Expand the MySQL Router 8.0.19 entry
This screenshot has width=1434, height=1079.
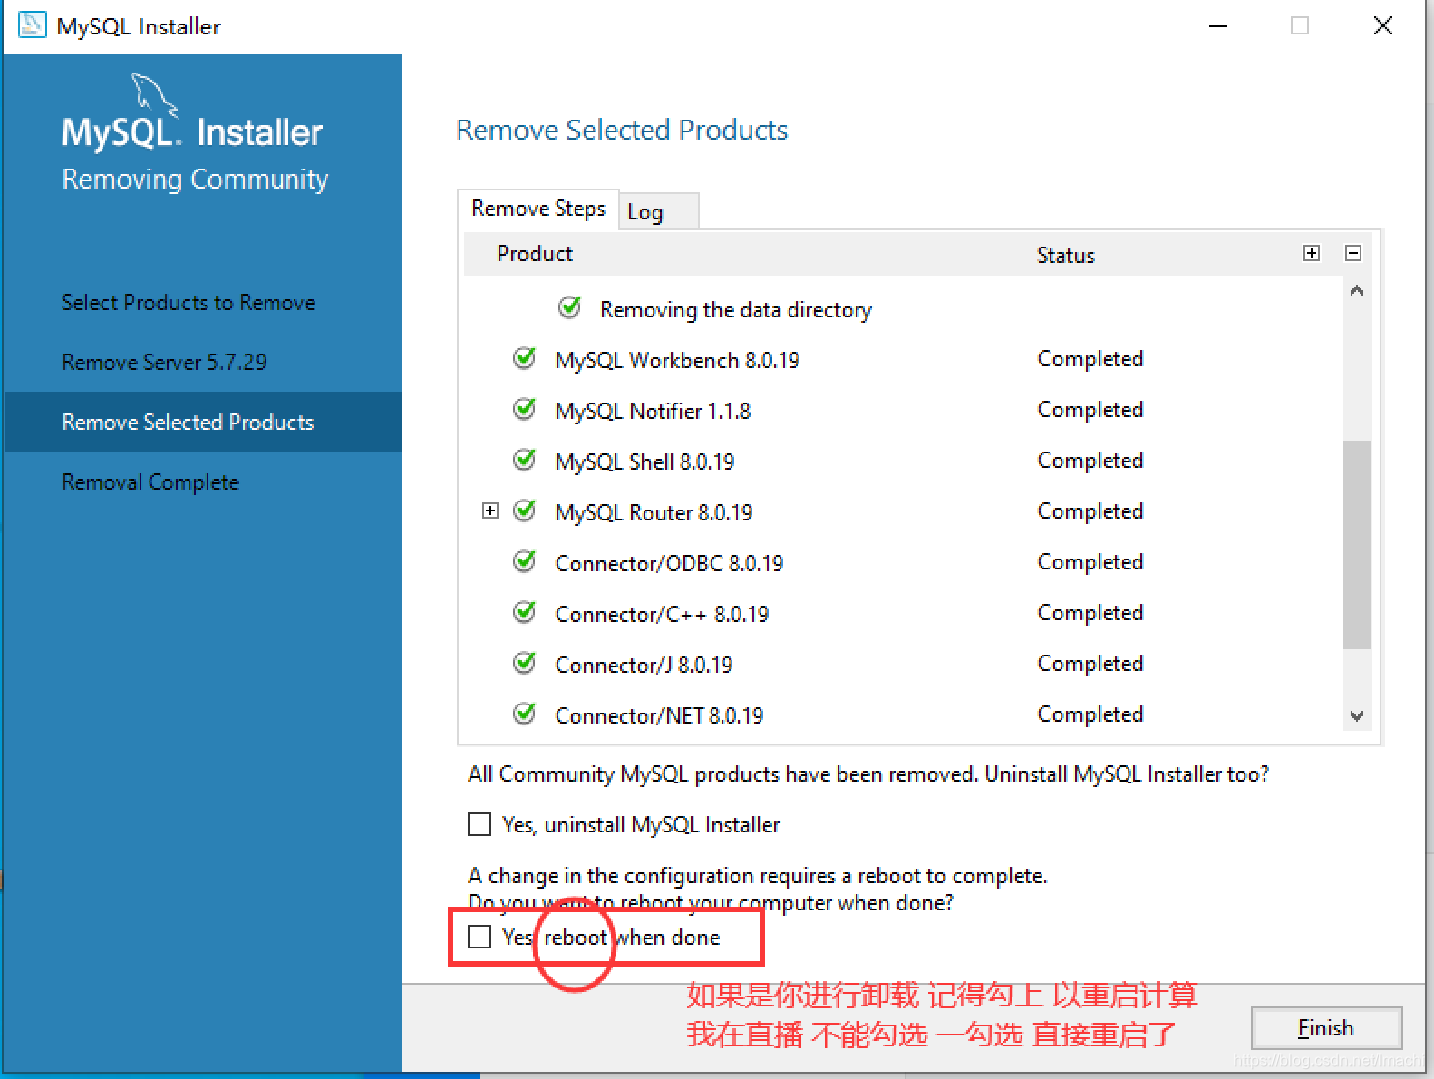point(489,510)
